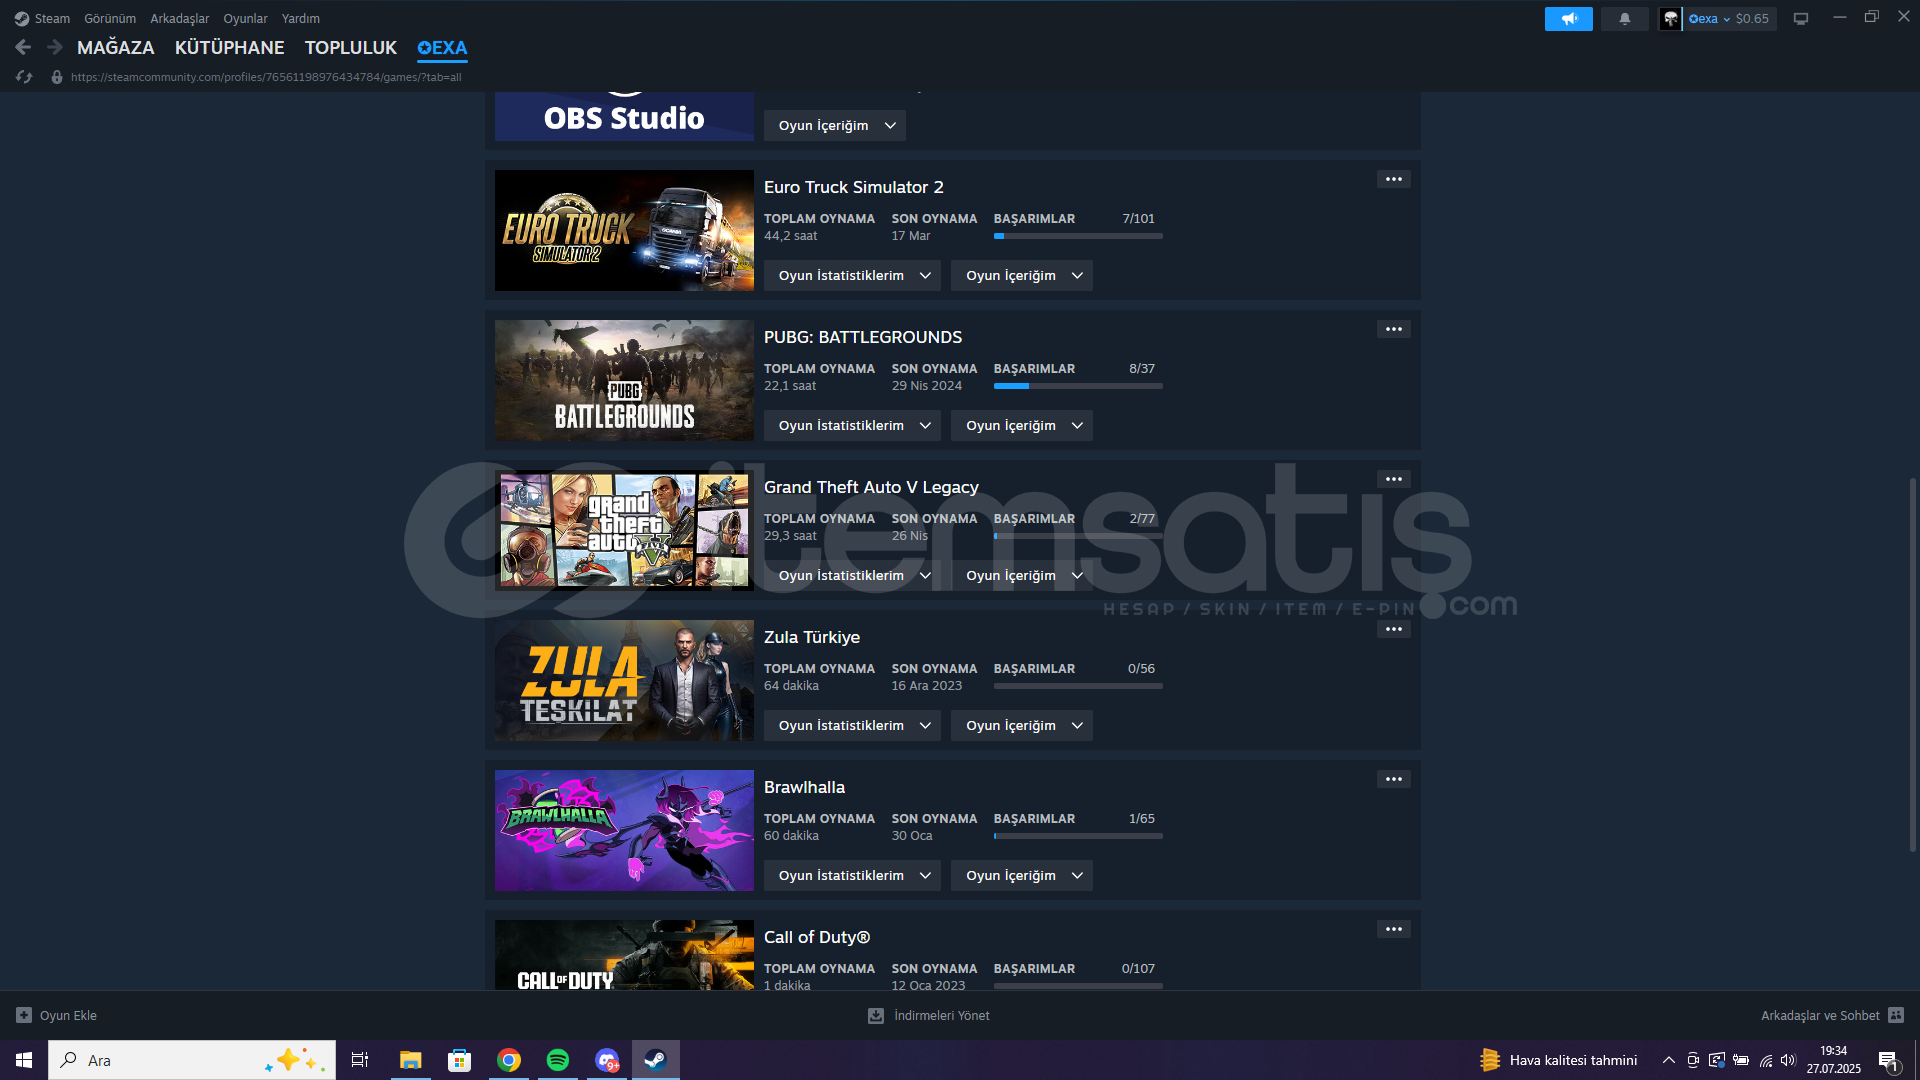
Task: Click Zula Teşkilat cover image
Action: pyautogui.click(x=624, y=680)
